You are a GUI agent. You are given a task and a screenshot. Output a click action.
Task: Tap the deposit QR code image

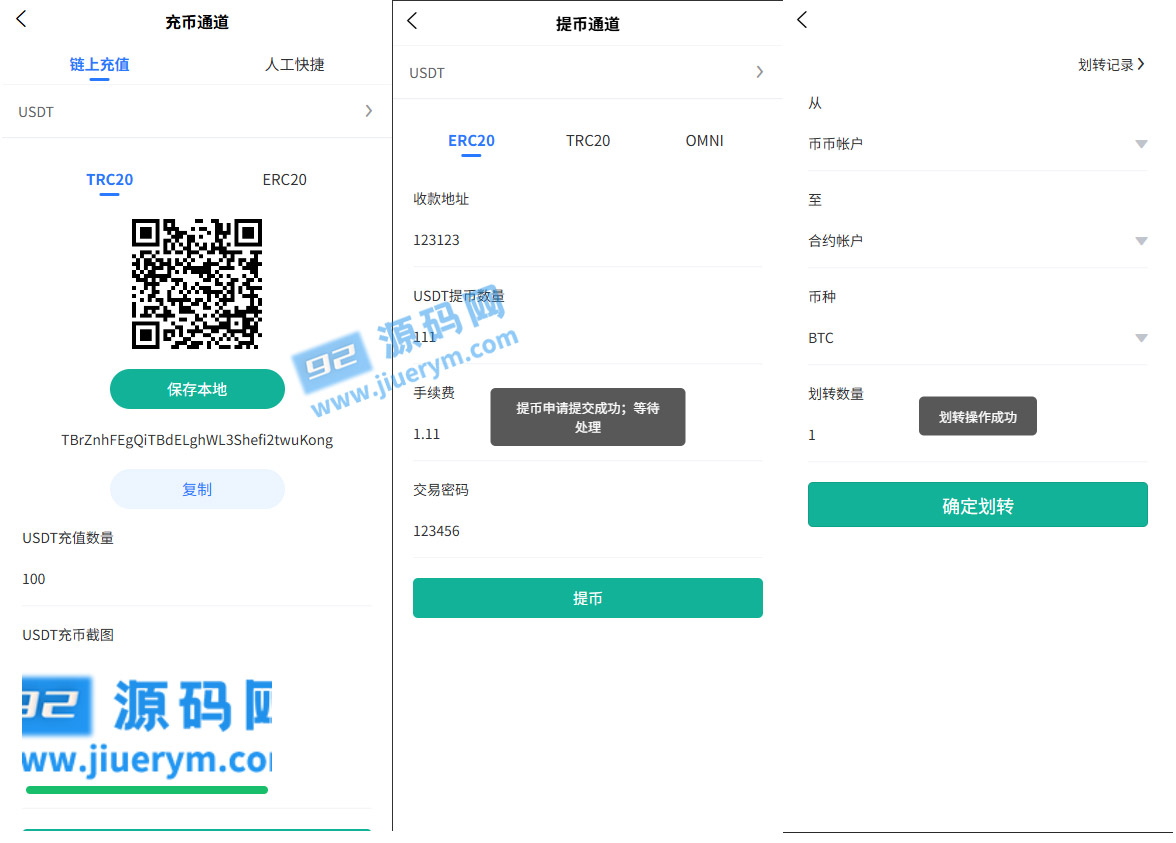pos(197,284)
